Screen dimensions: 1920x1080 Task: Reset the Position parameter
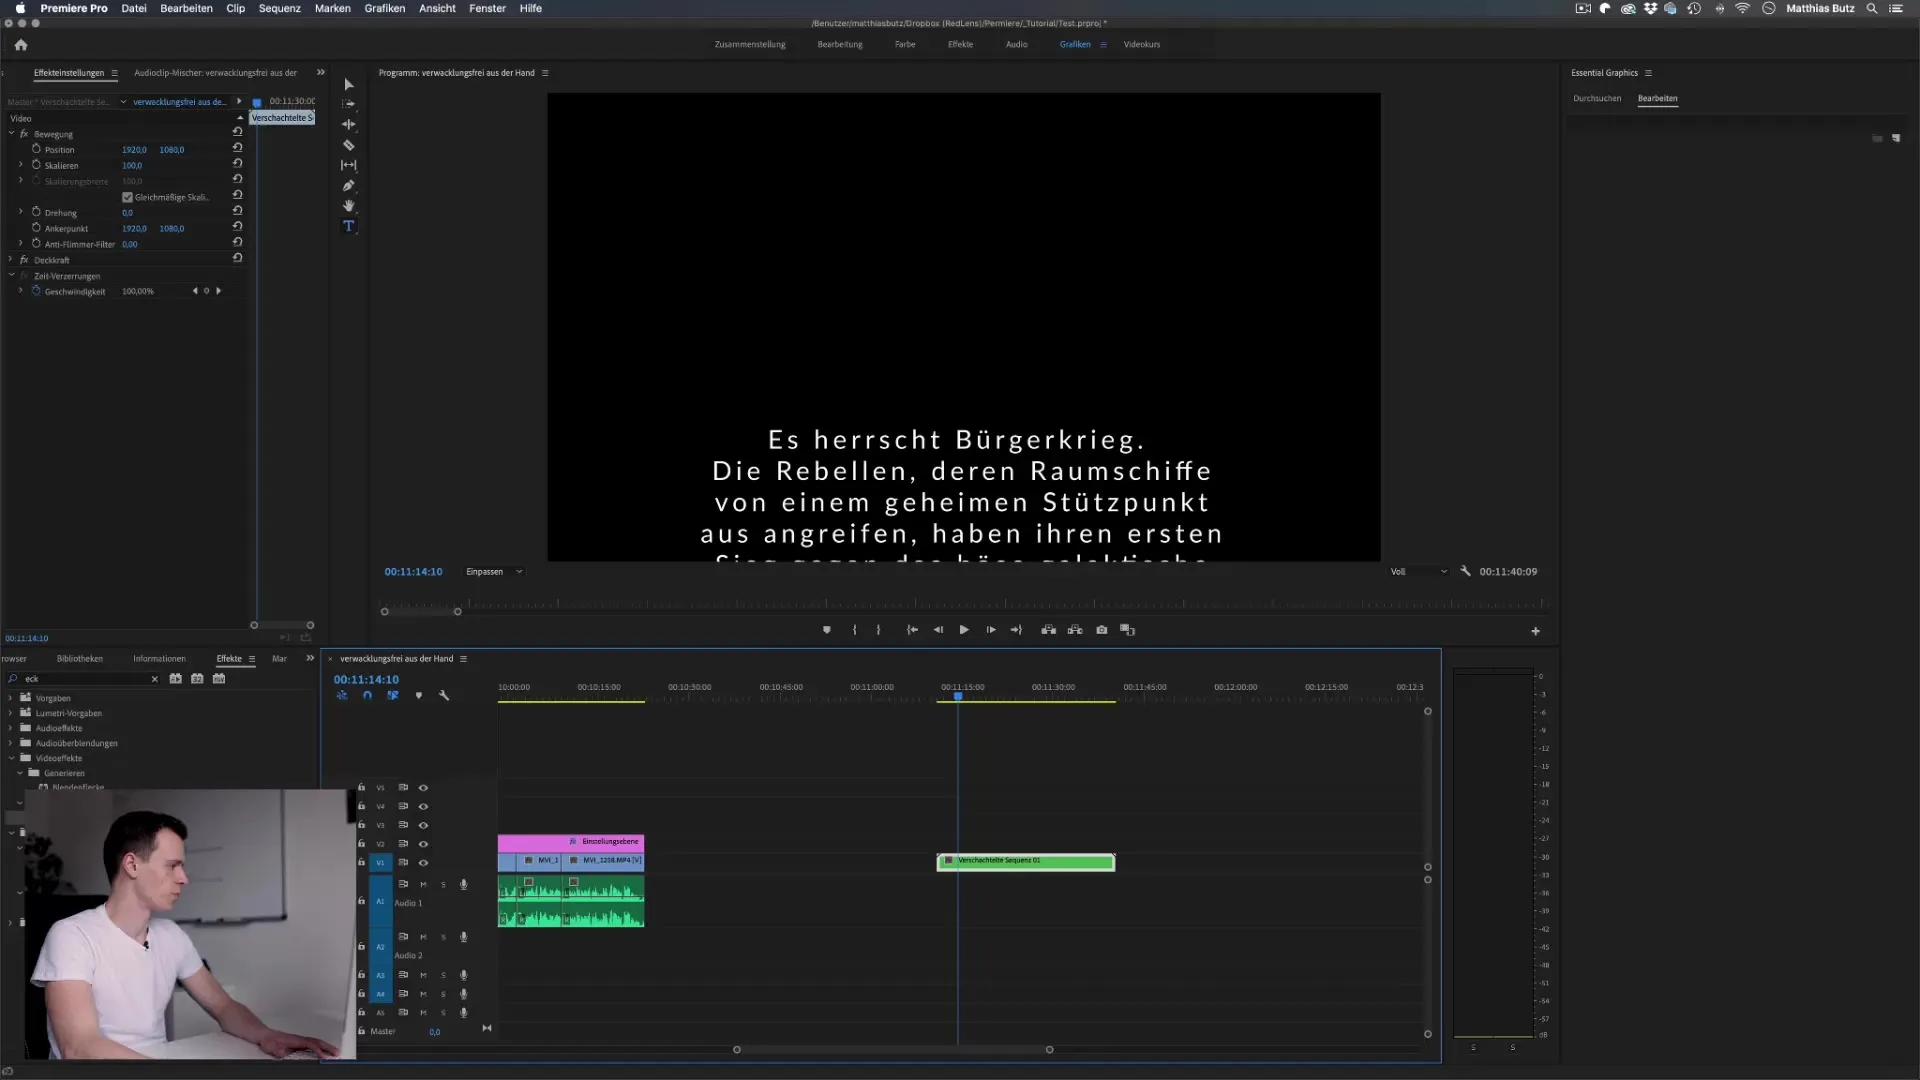point(237,148)
